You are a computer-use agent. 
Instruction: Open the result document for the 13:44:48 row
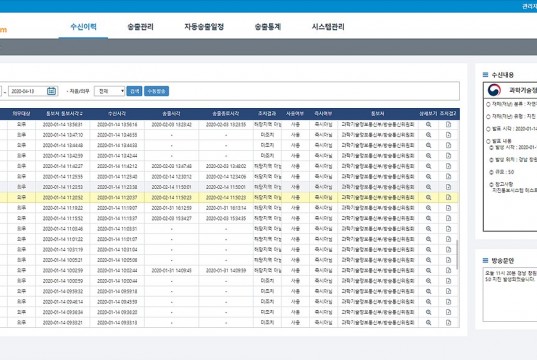coord(448,145)
